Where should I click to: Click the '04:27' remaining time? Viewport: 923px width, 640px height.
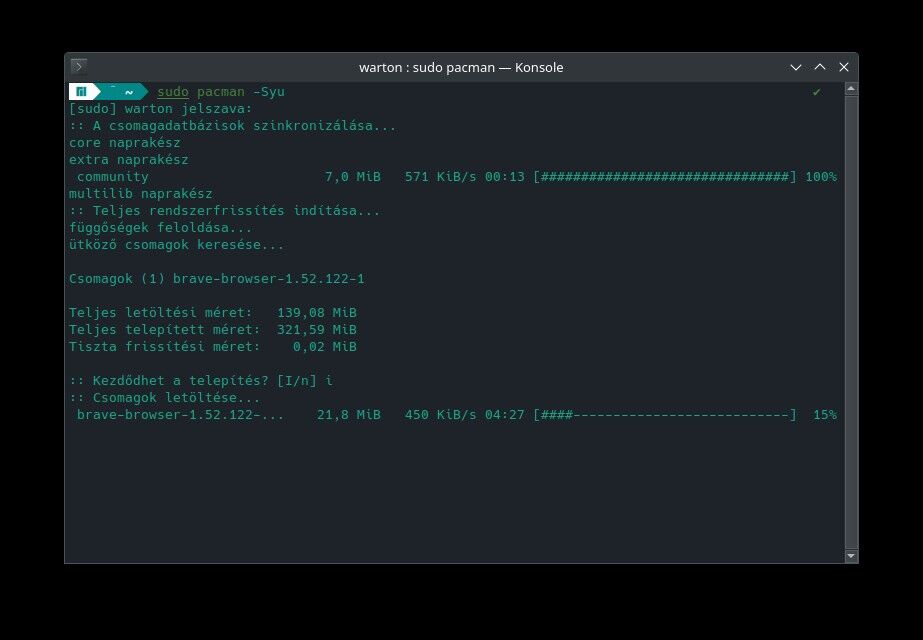coord(505,415)
